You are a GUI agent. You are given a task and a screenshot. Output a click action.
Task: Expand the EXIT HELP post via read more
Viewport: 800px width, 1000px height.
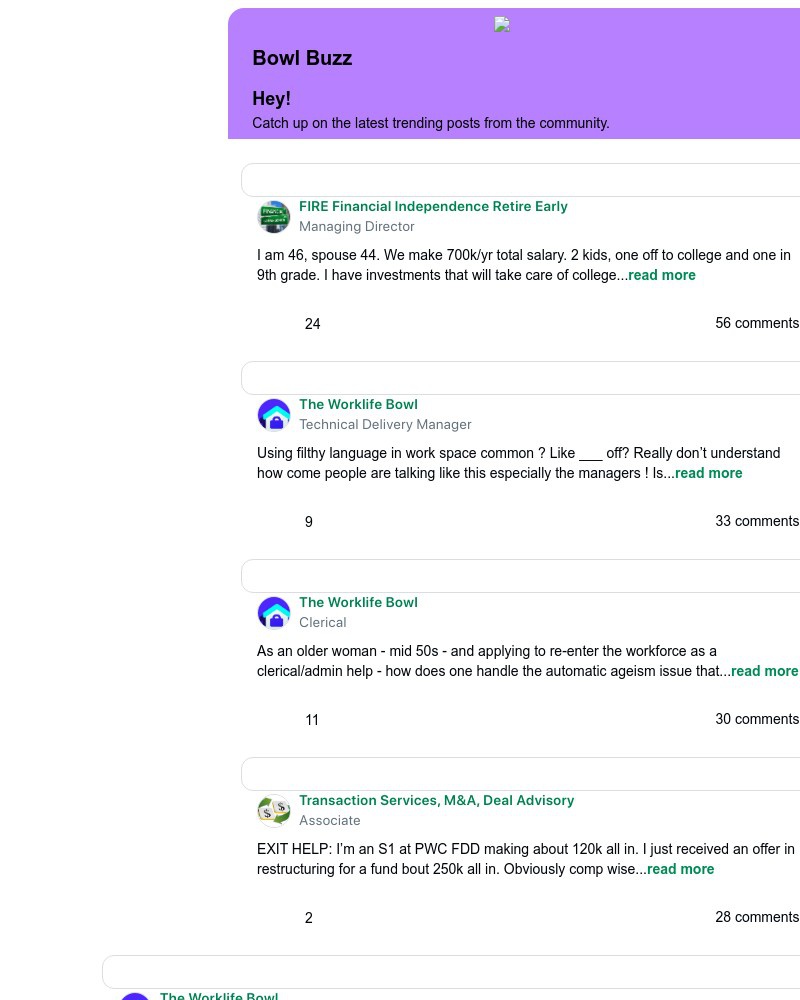[680, 869]
